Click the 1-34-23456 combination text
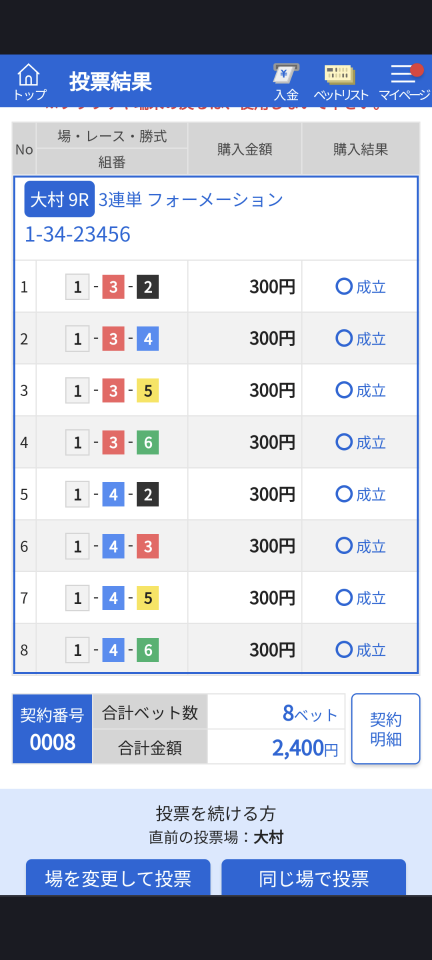Image resolution: width=432 pixels, height=960 pixels. click(x=77, y=234)
